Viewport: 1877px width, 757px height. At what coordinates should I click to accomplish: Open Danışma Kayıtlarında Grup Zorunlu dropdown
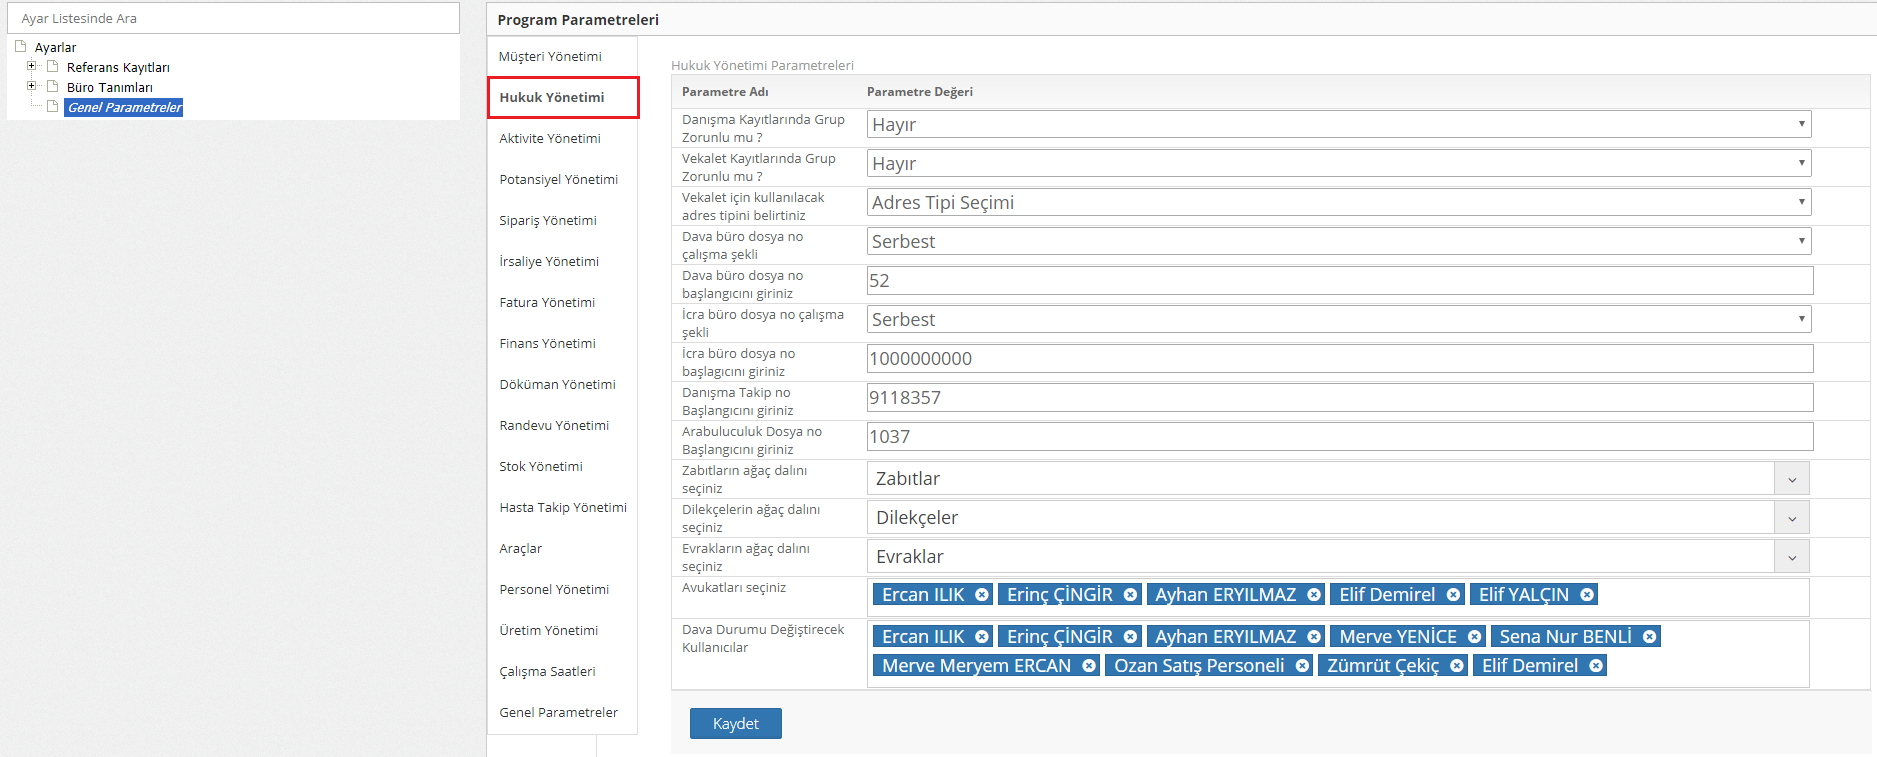1338,124
